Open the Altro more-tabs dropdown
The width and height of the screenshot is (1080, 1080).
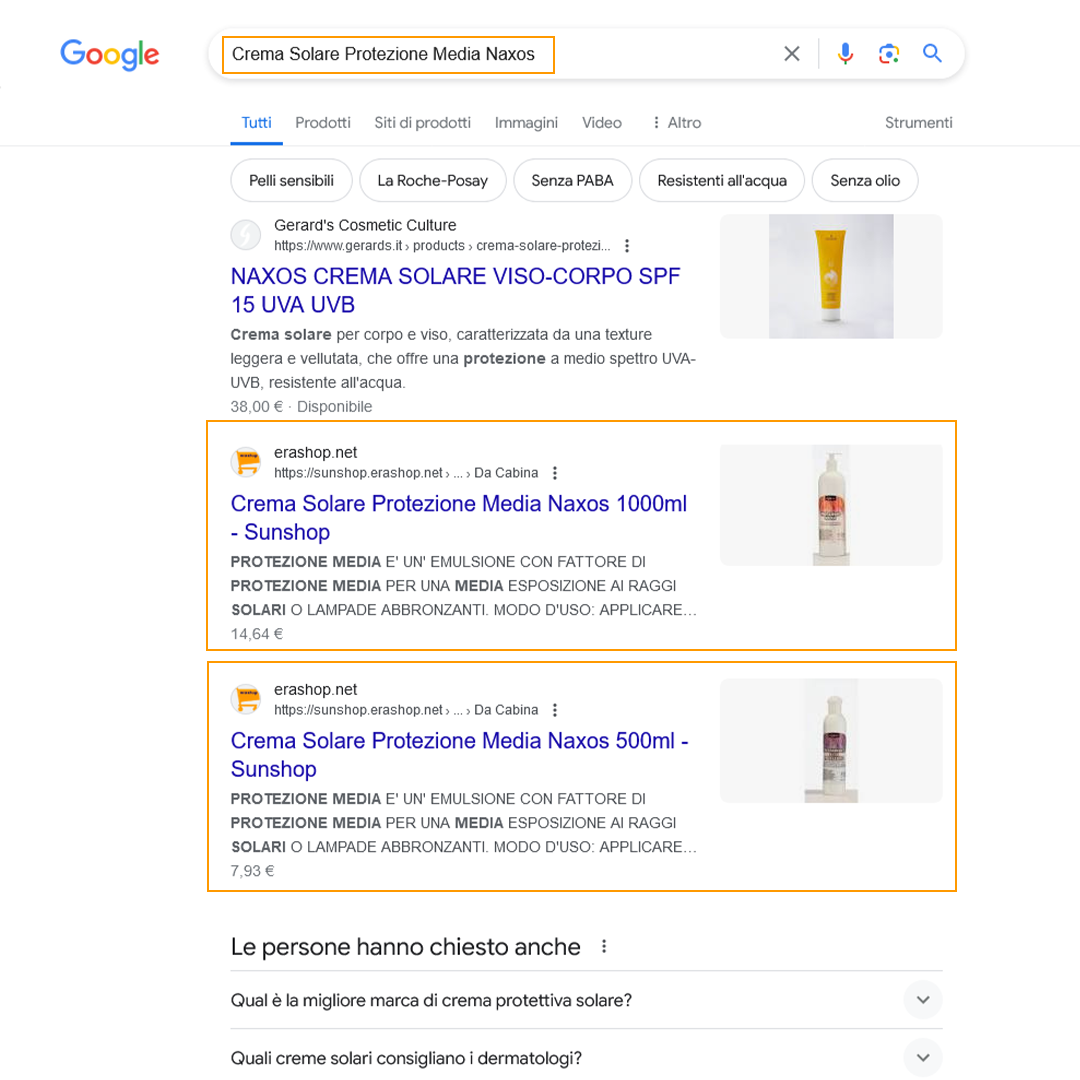676,123
